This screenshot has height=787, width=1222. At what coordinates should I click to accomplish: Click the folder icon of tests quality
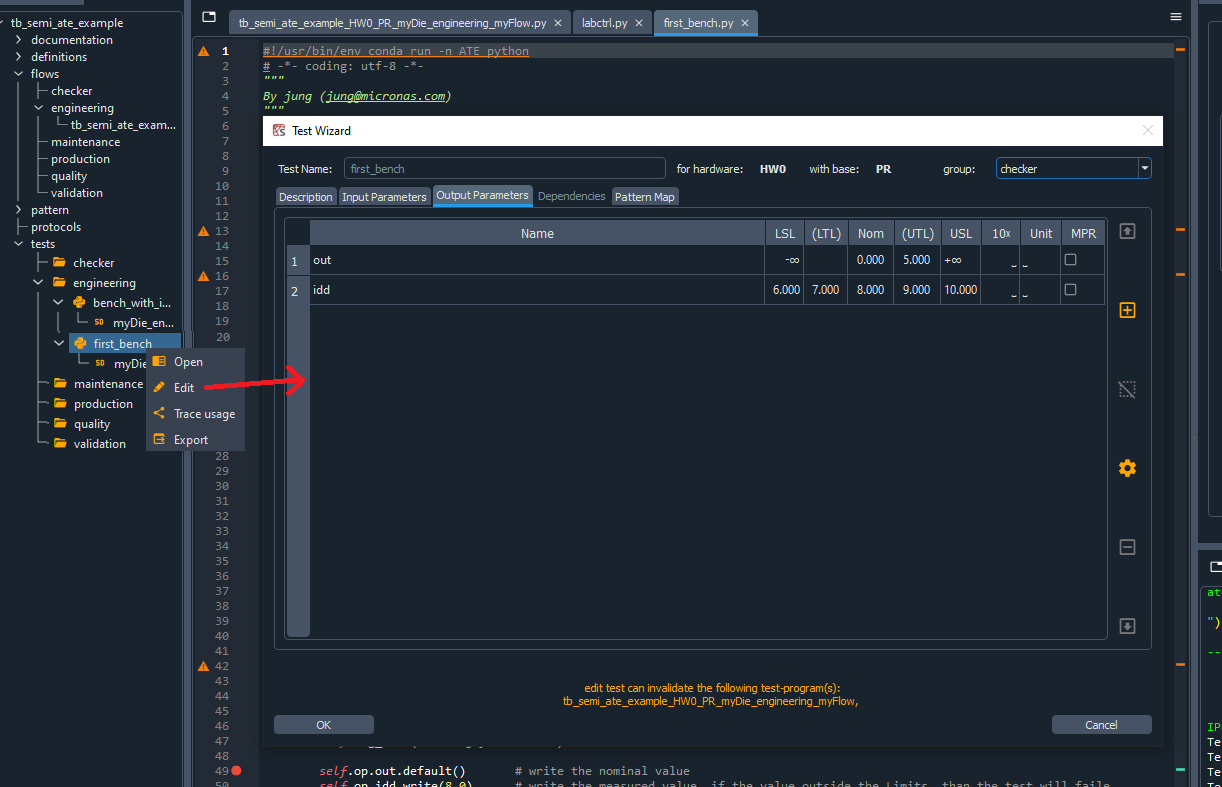(59, 424)
